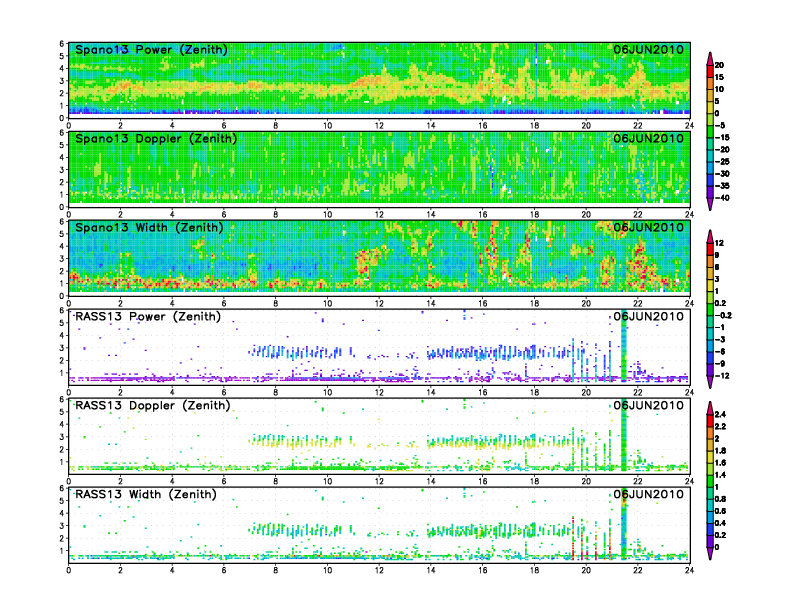Click the "-12" label on the middle colorbar
This screenshot has height=612, width=792.
[722, 376]
